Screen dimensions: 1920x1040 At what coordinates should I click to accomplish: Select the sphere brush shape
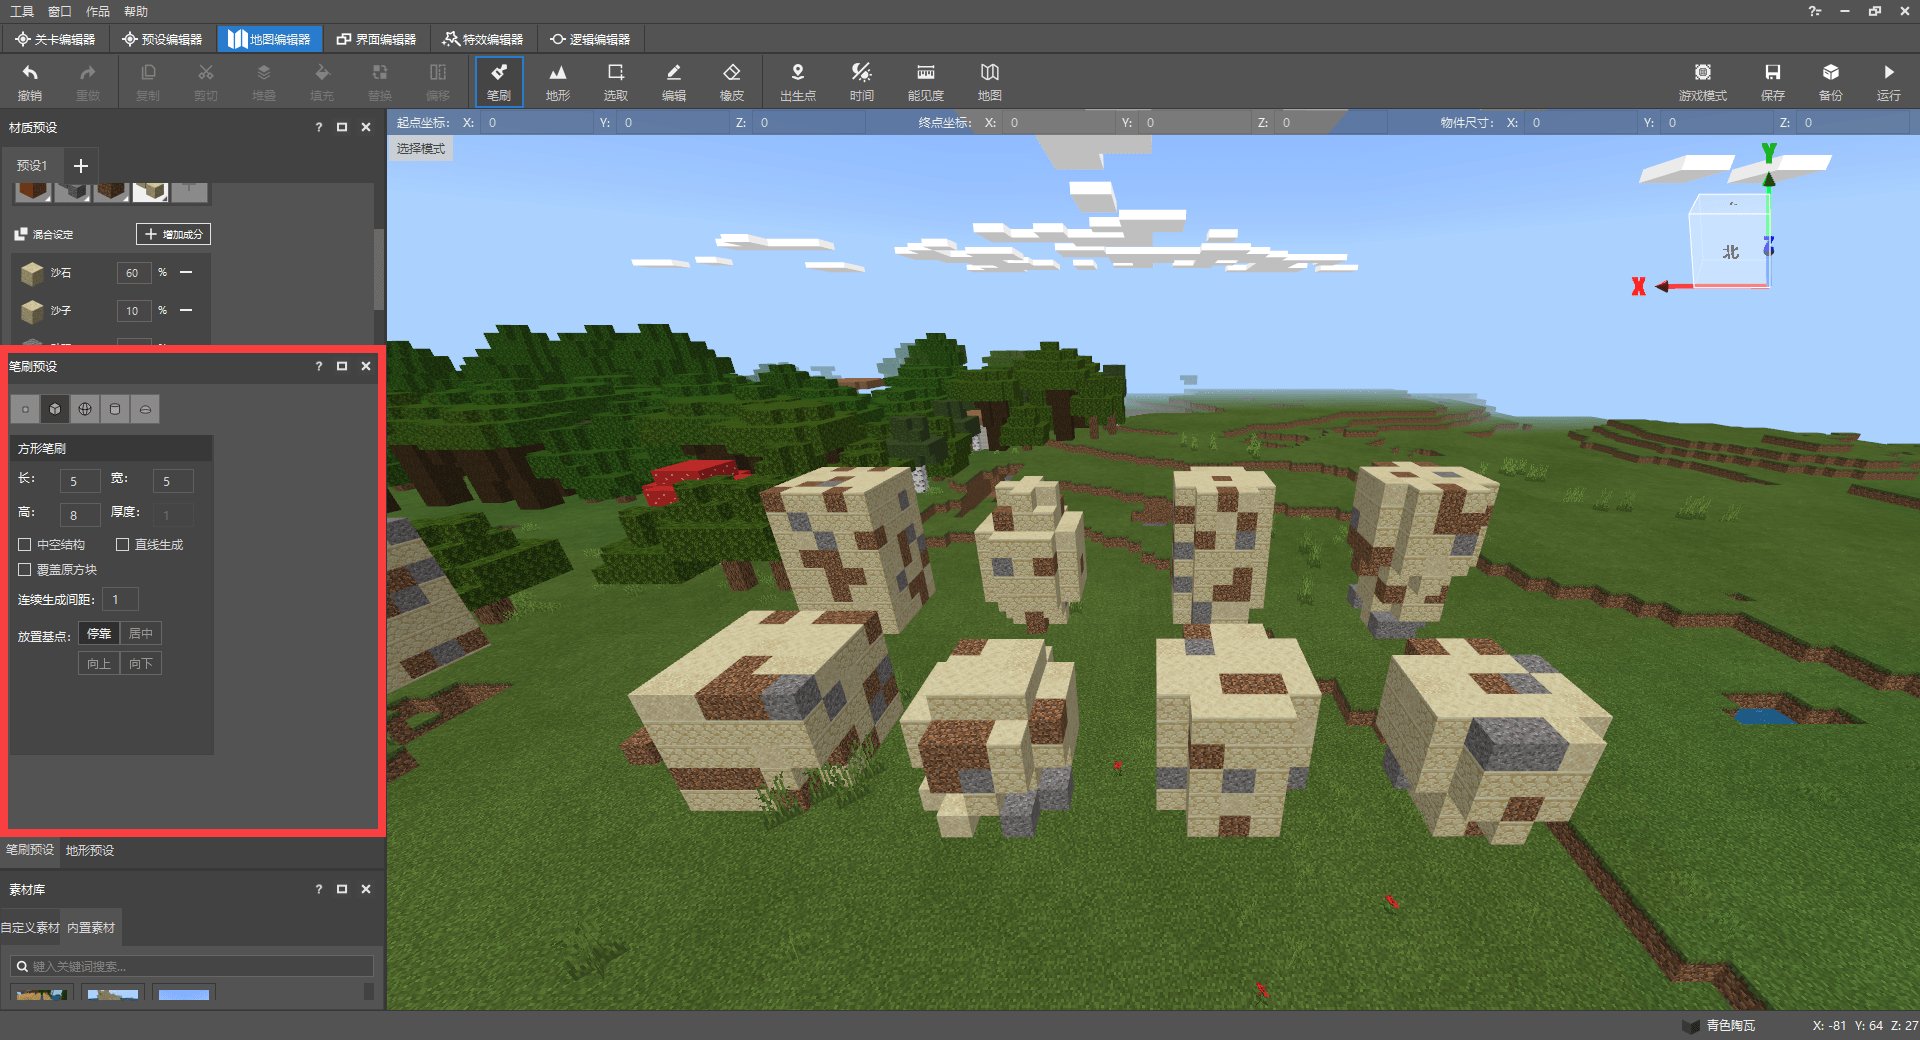(x=85, y=409)
